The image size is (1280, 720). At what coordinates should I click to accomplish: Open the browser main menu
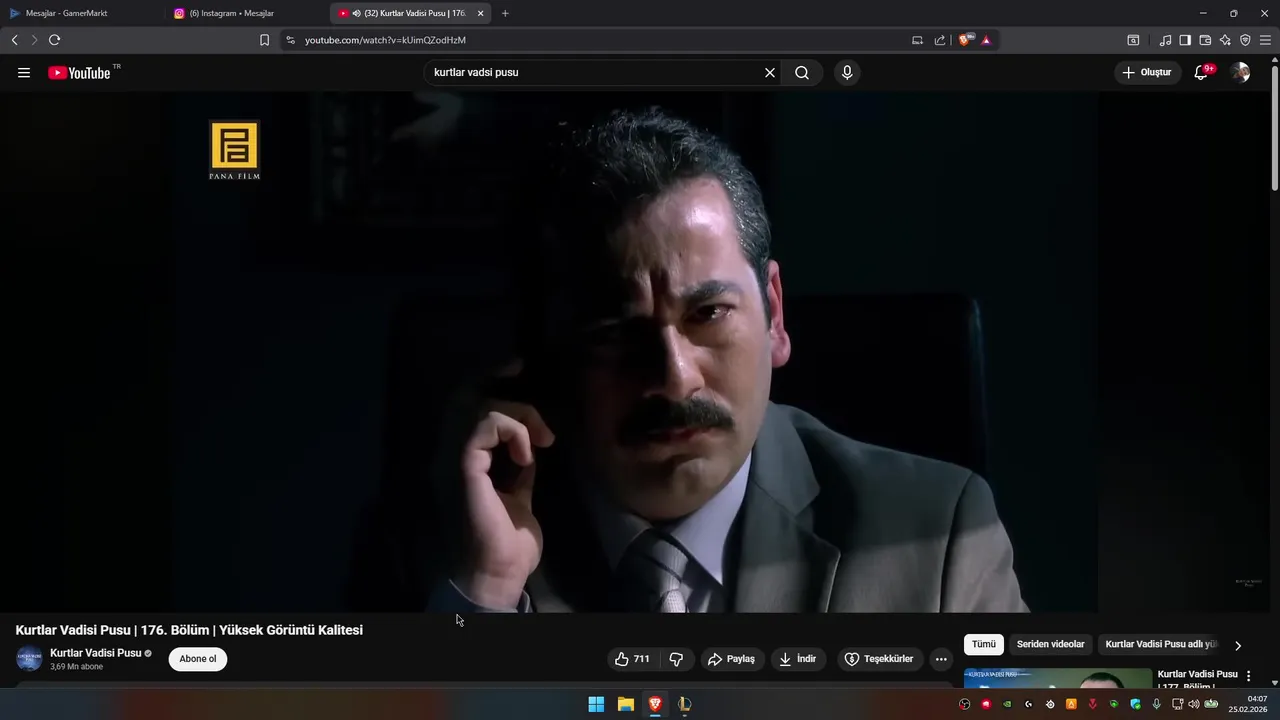(1265, 40)
